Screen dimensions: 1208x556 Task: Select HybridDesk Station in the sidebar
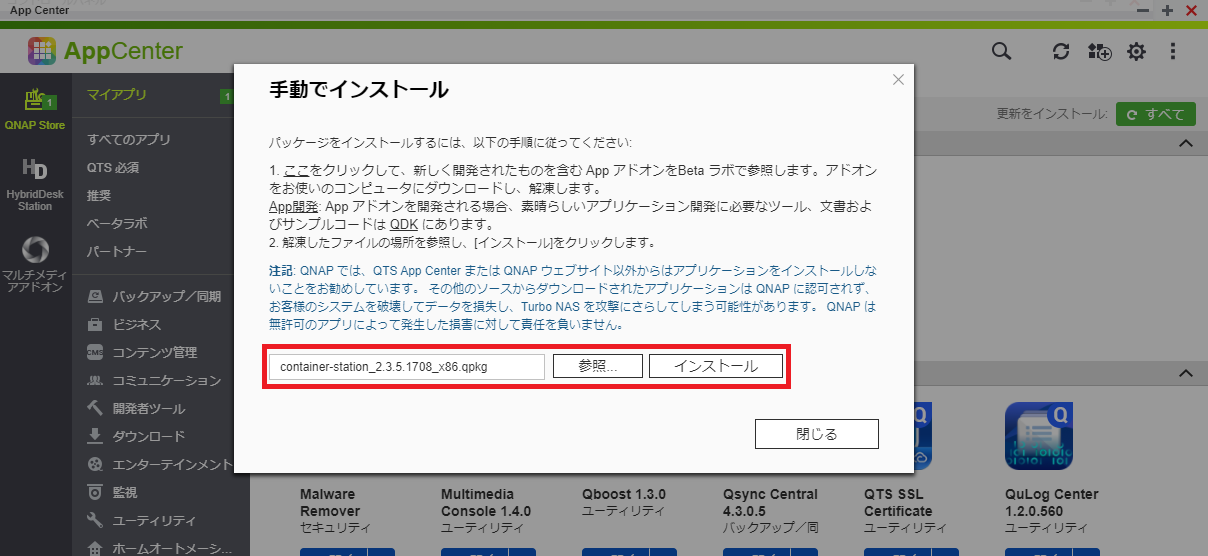(35, 185)
